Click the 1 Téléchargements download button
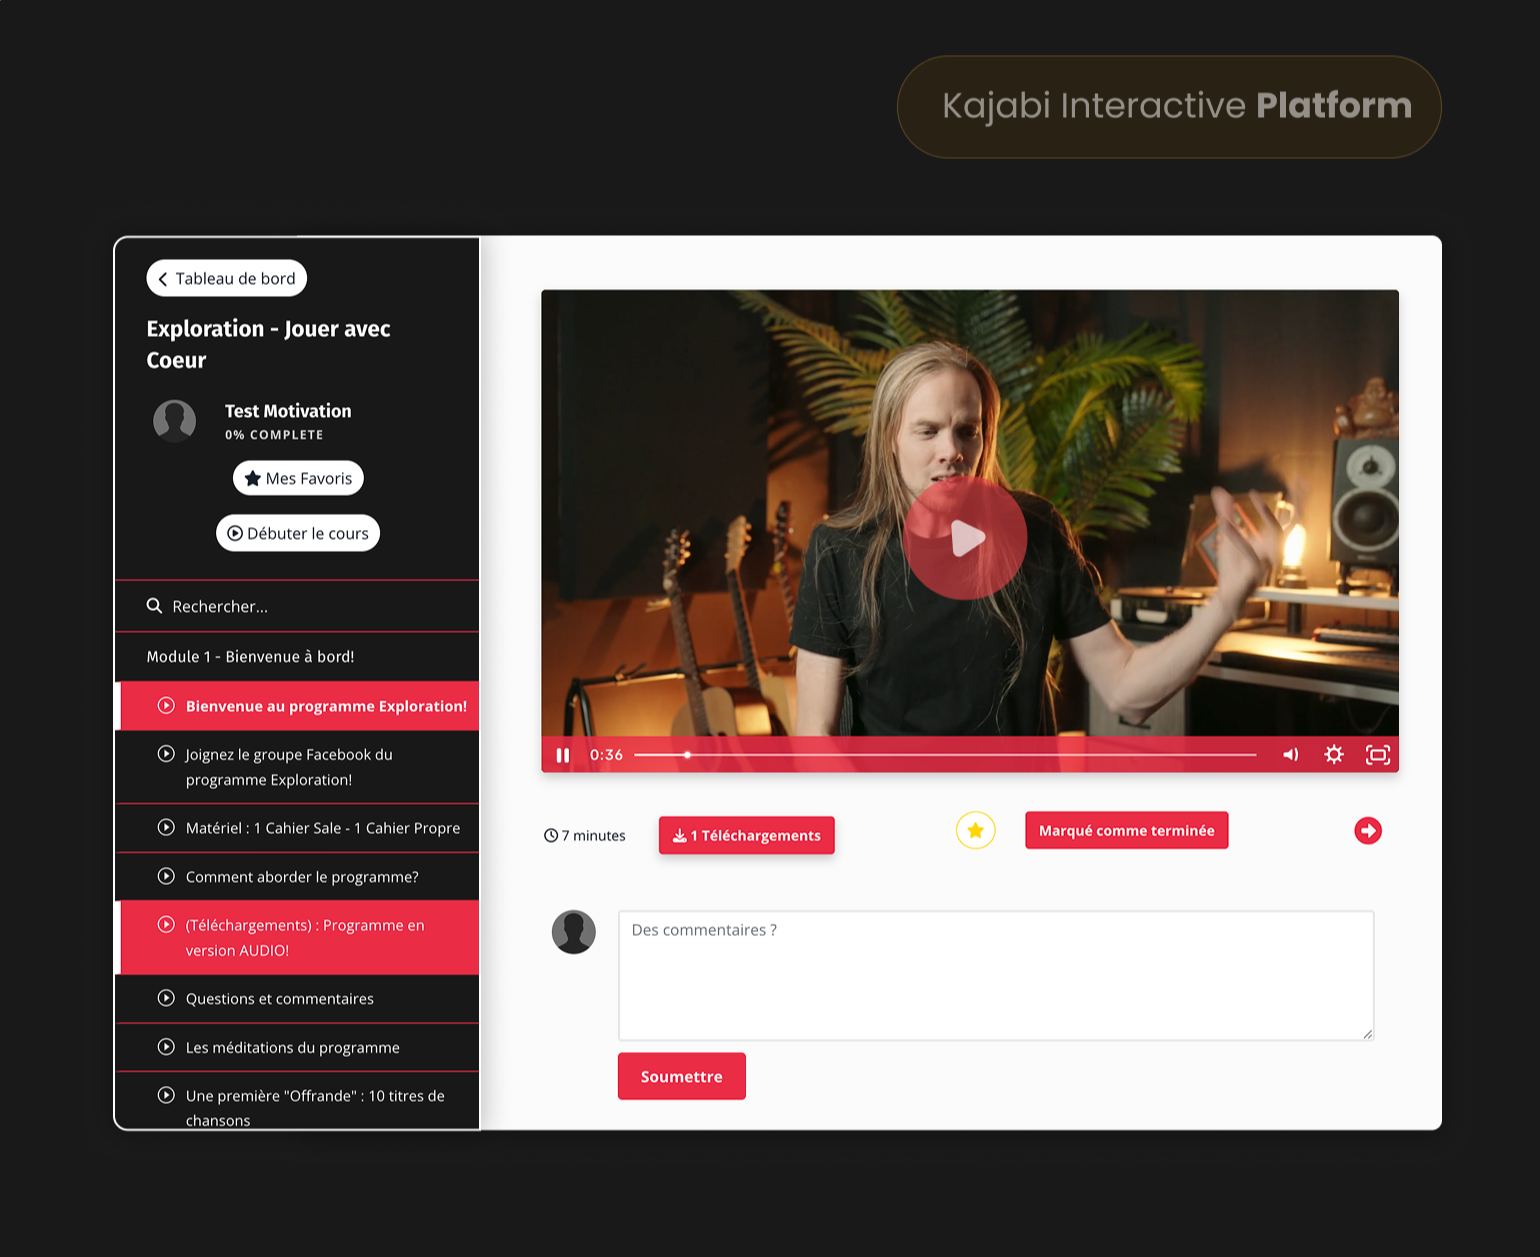1540x1257 pixels. click(747, 836)
